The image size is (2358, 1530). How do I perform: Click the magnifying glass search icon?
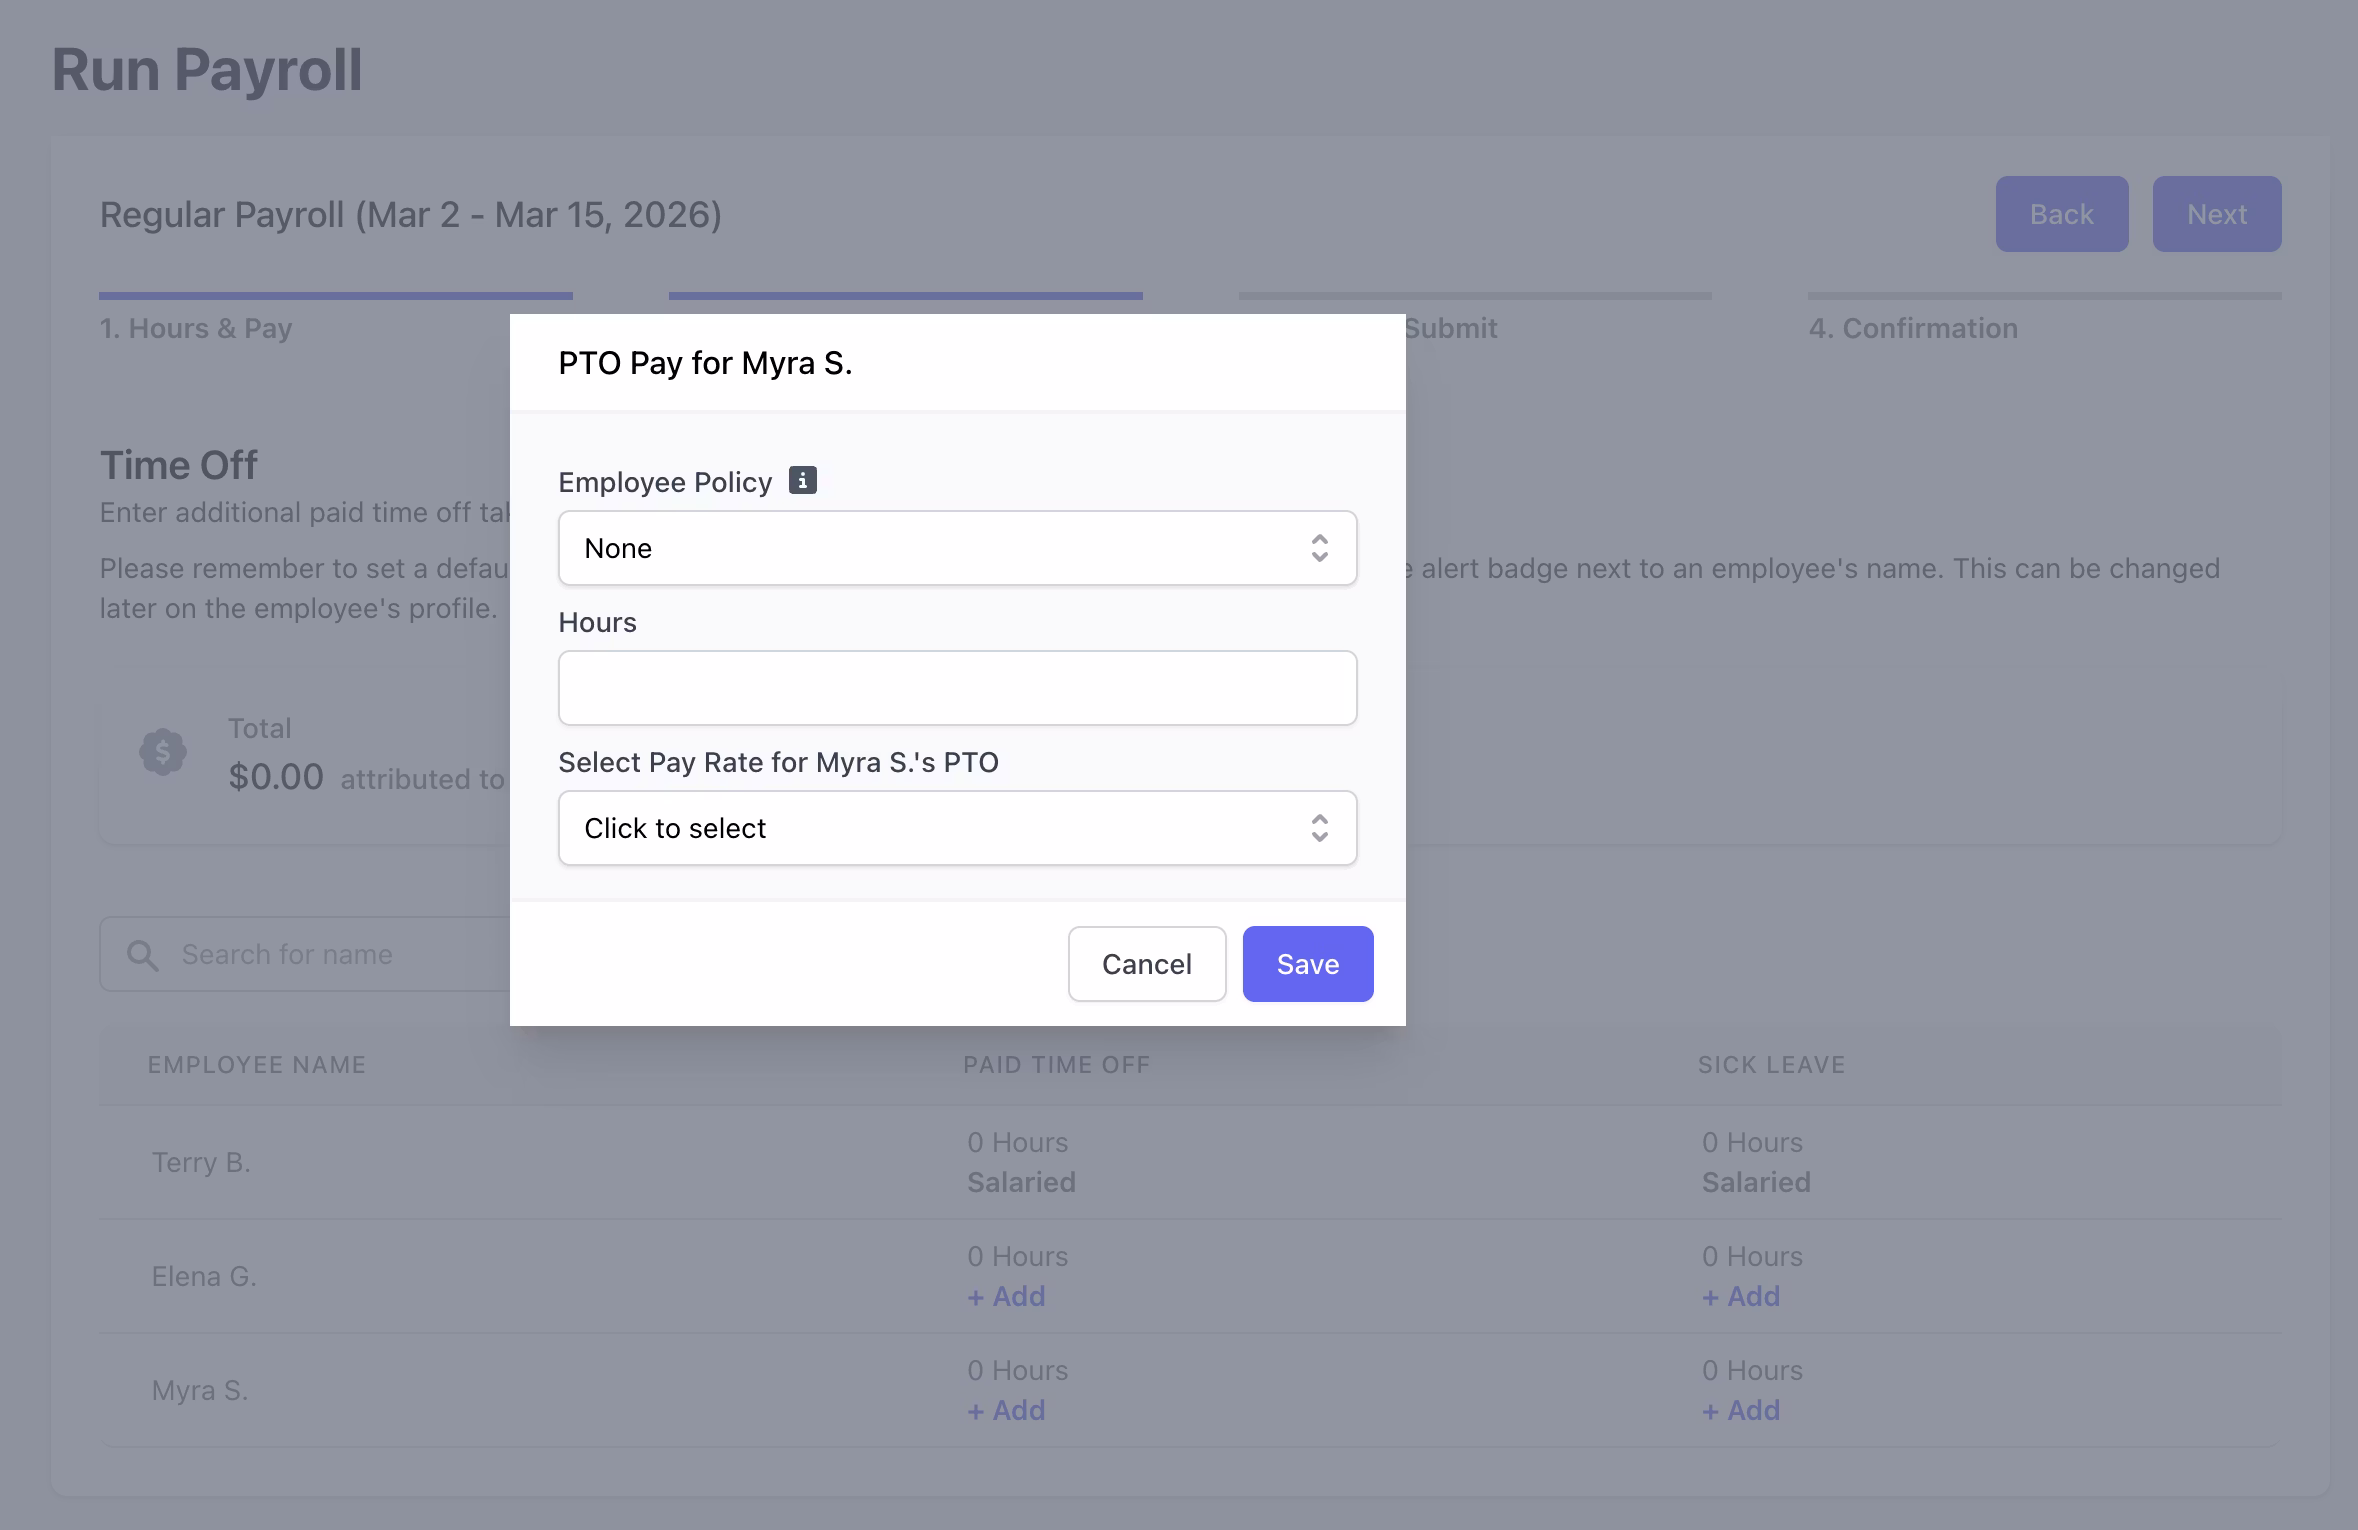pos(143,955)
